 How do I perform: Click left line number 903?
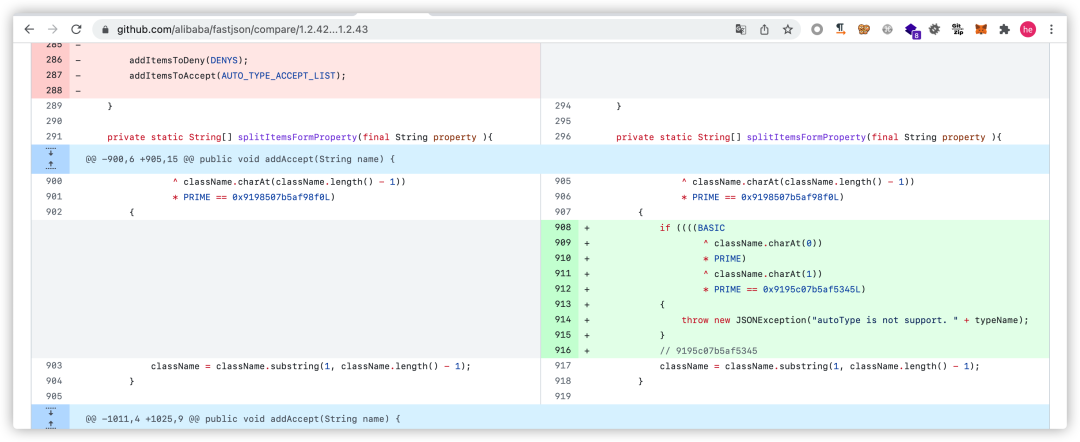click(54, 366)
